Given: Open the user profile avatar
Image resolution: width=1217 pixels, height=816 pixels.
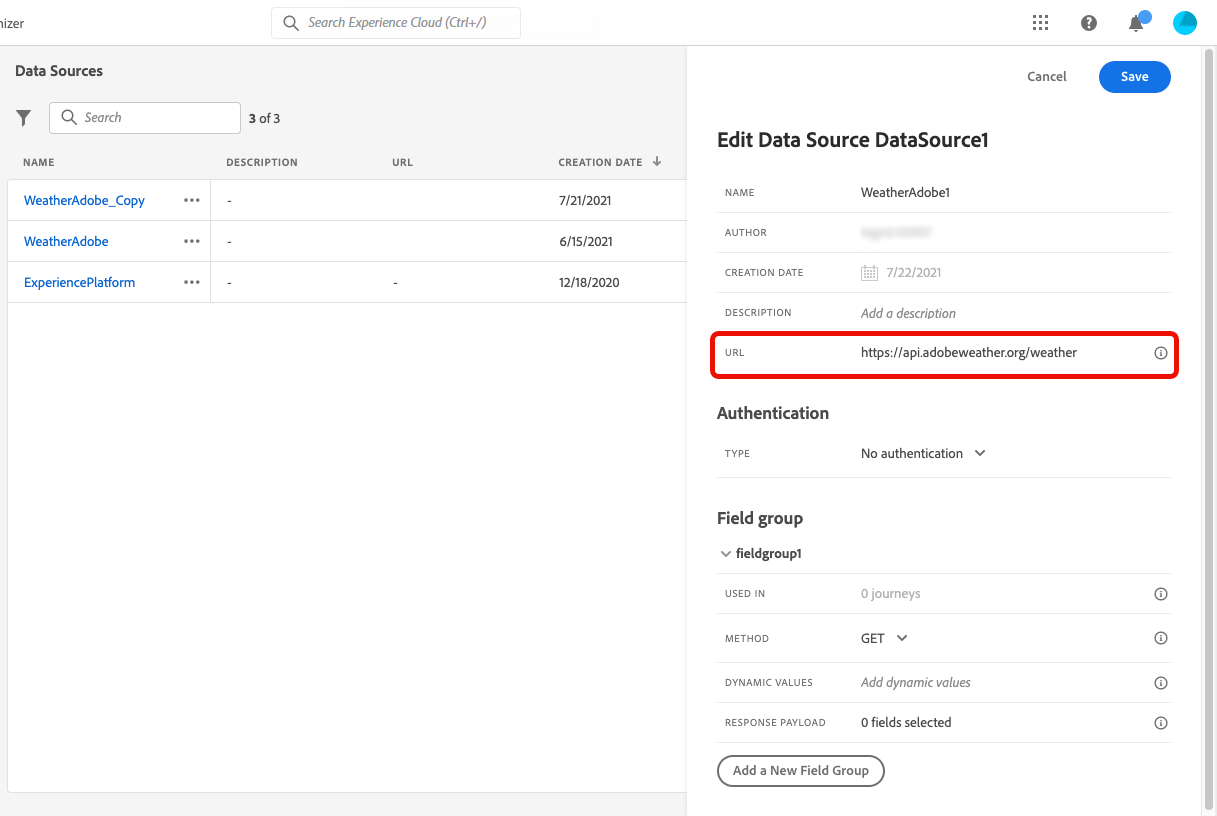Looking at the screenshot, I should click(x=1184, y=23).
